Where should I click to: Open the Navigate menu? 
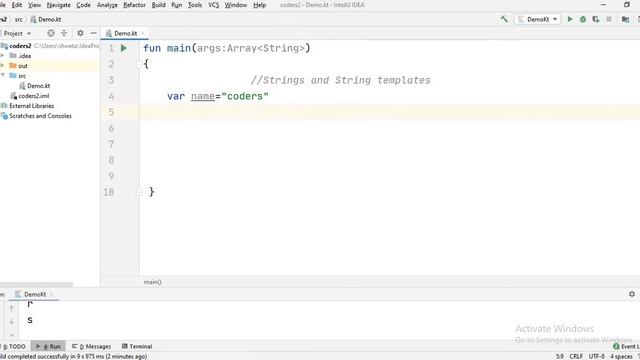point(58,5)
